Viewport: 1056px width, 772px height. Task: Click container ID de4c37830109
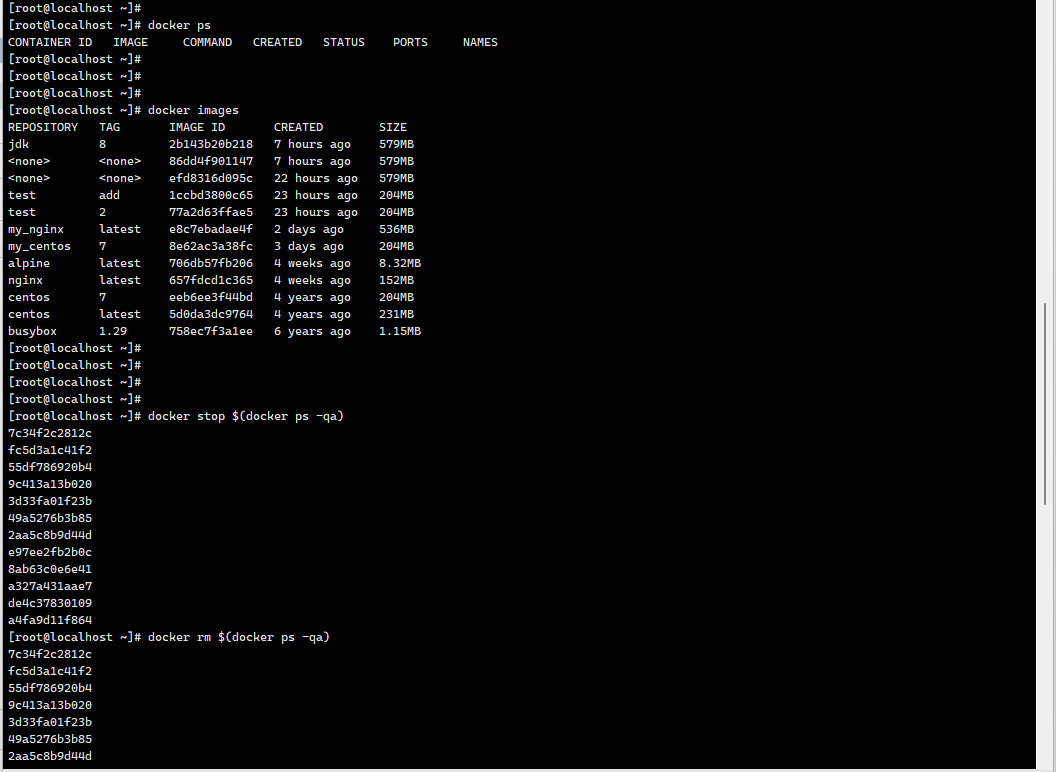pyautogui.click(x=50, y=603)
